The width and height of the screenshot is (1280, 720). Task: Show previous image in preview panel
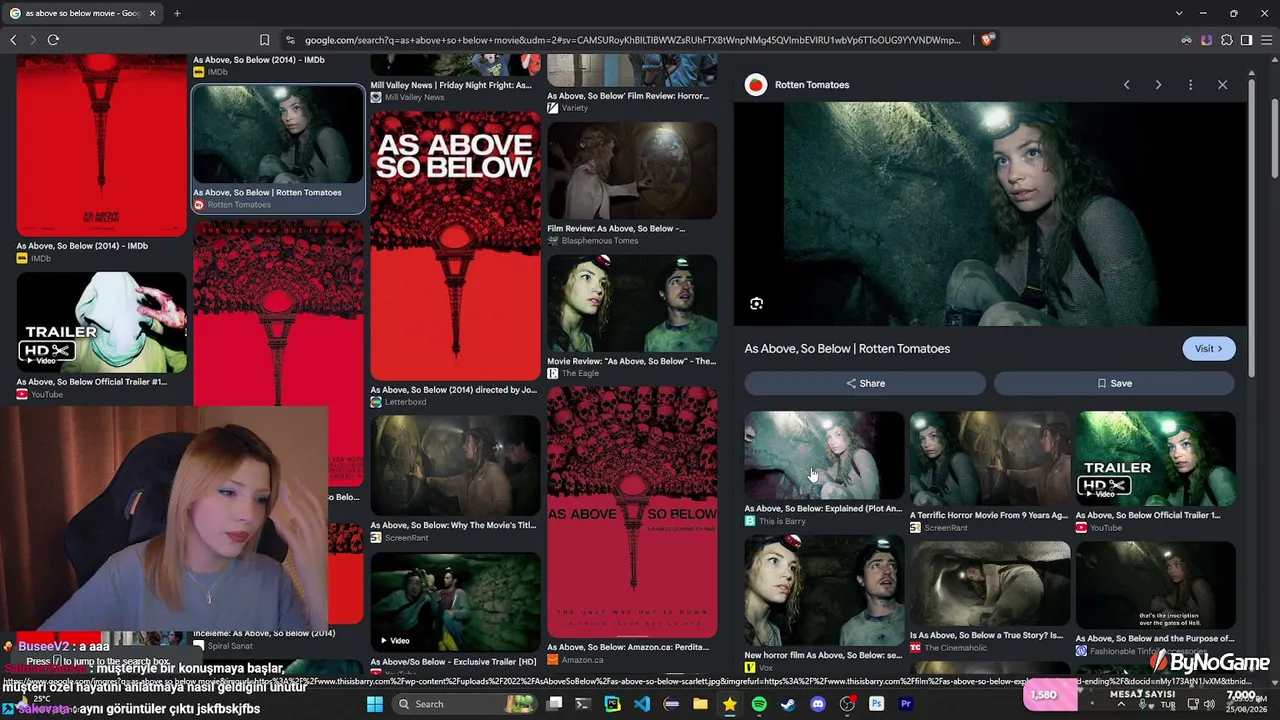pos(1126,85)
